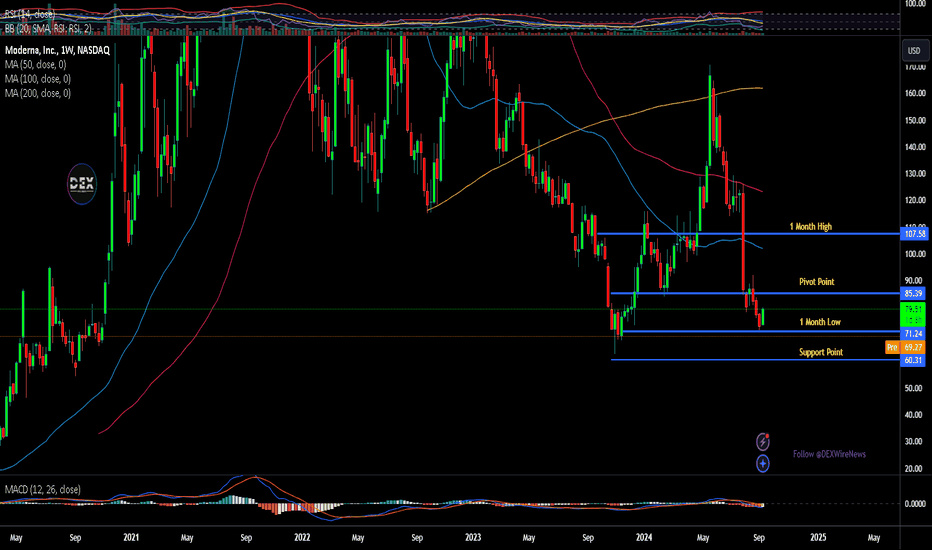This screenshot has width=932, height=550.
Task: Click the 2025 time axis label
Action: [818, 538]
